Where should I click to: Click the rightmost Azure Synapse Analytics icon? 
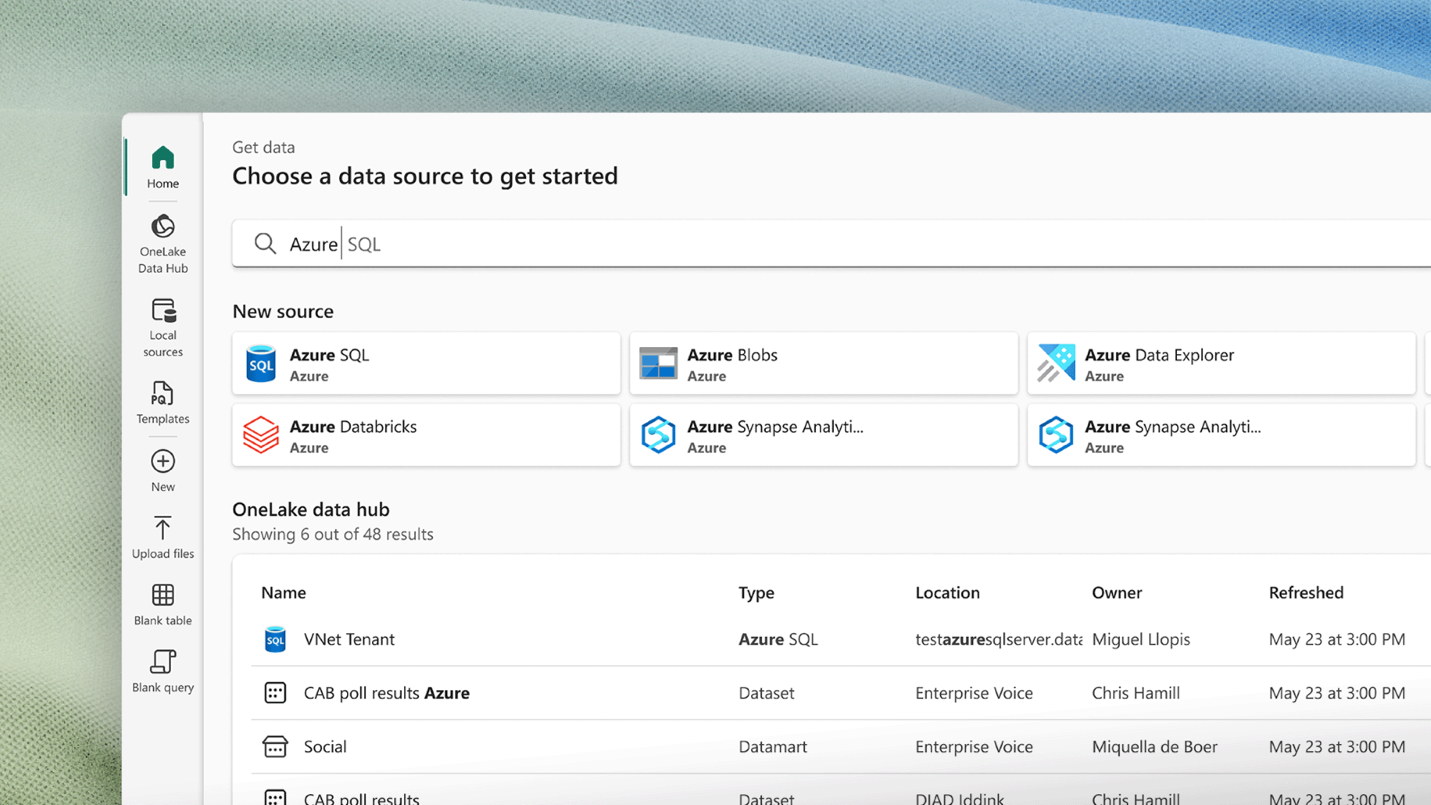(x=1056, y=435)
